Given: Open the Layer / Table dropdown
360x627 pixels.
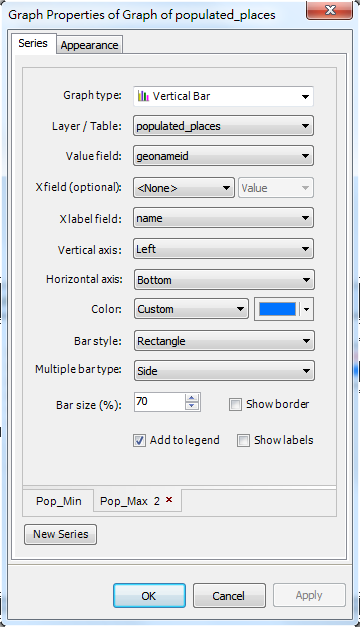Looking at the screenshot, I should pyautogui.click(x=223, y=126).
